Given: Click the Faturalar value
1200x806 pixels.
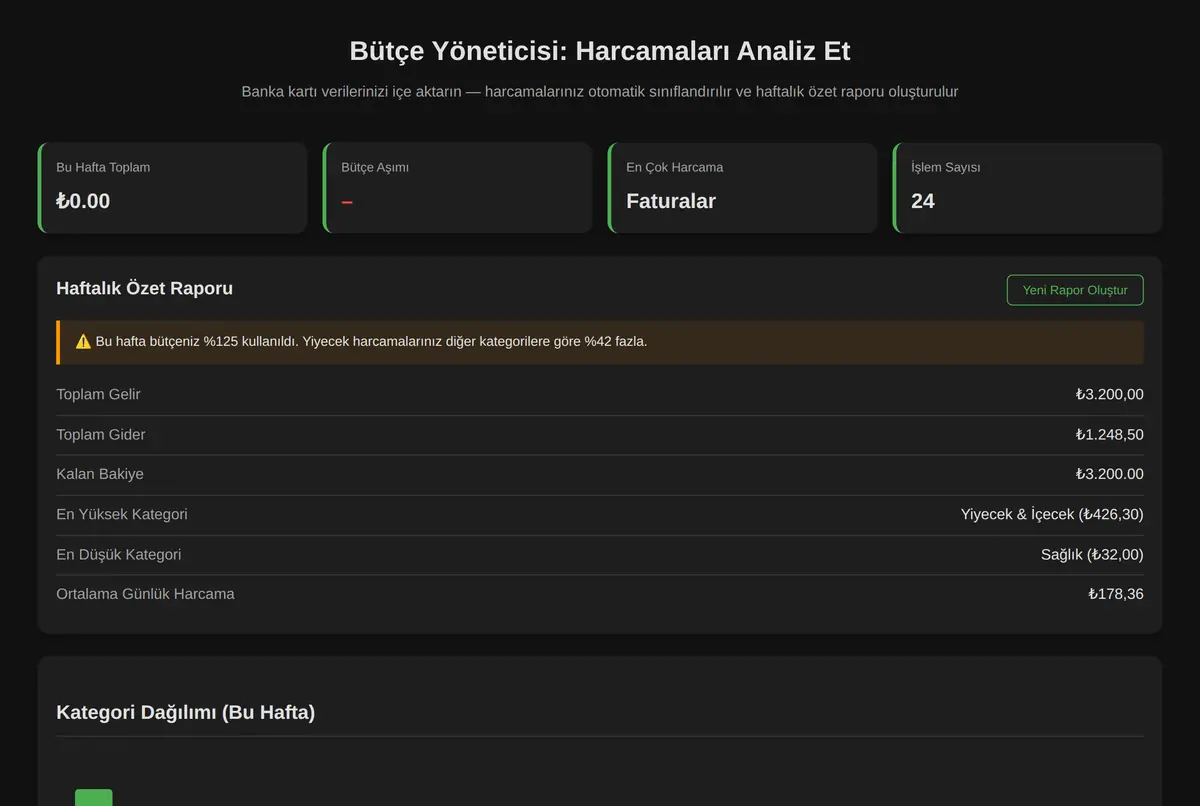Looking at the screenshot, I should click(671, 201).
